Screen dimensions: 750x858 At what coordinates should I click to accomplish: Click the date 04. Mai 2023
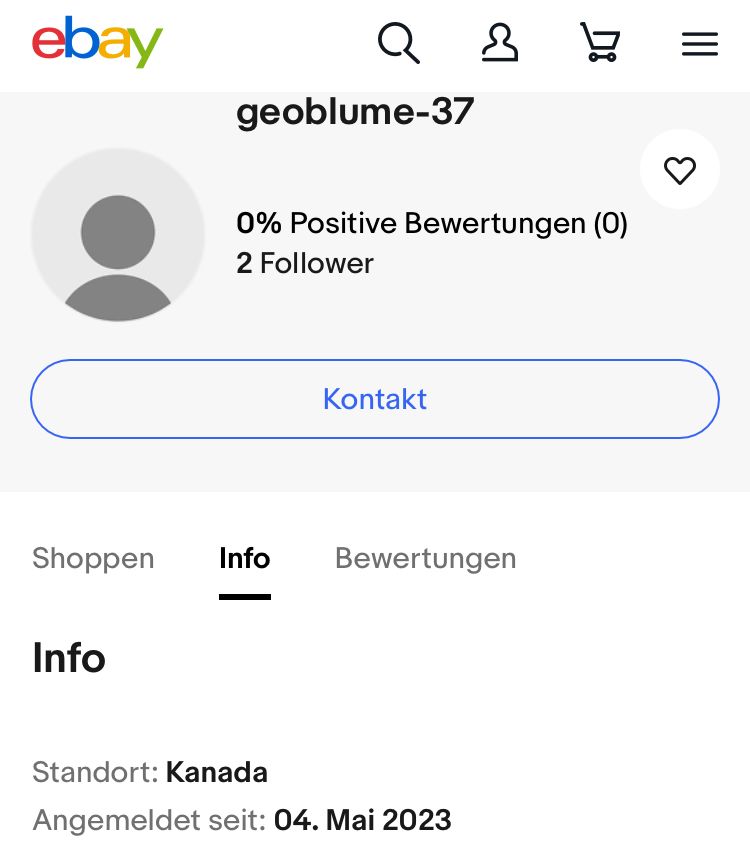point(363,821)
